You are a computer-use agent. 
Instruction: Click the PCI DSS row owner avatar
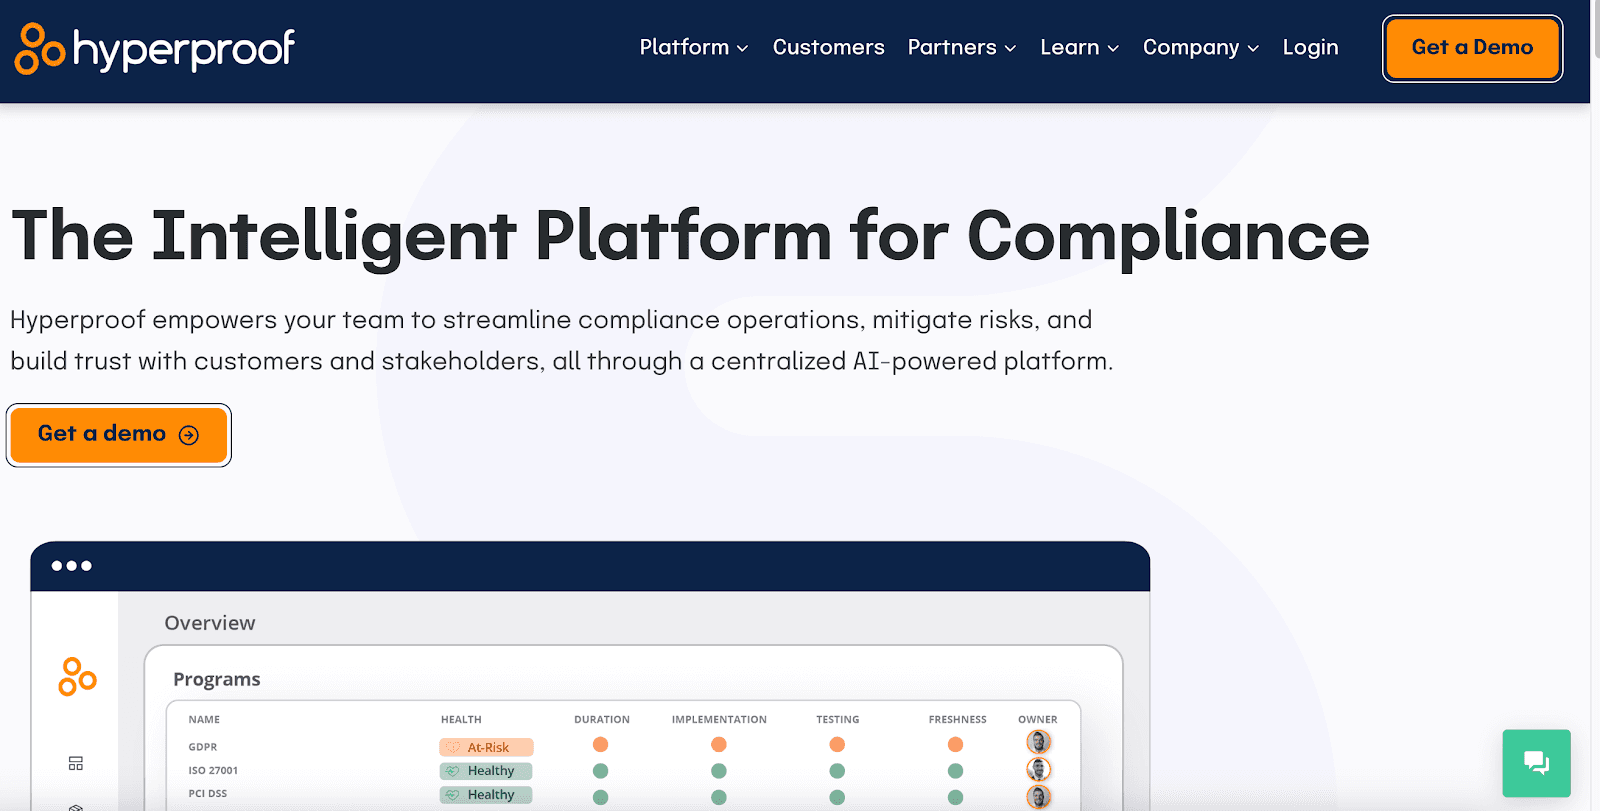click(1039, 797)
